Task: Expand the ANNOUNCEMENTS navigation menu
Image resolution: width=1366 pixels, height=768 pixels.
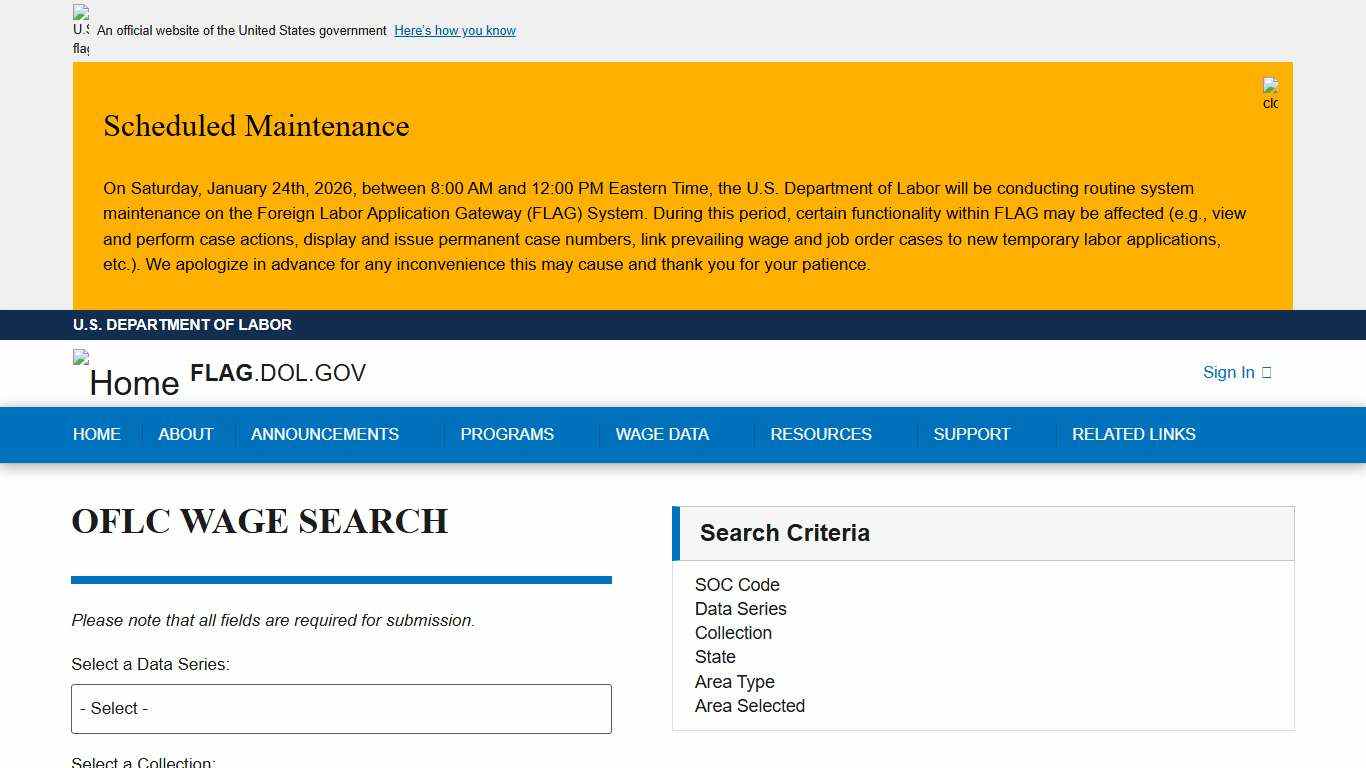Action: [324, 434]
